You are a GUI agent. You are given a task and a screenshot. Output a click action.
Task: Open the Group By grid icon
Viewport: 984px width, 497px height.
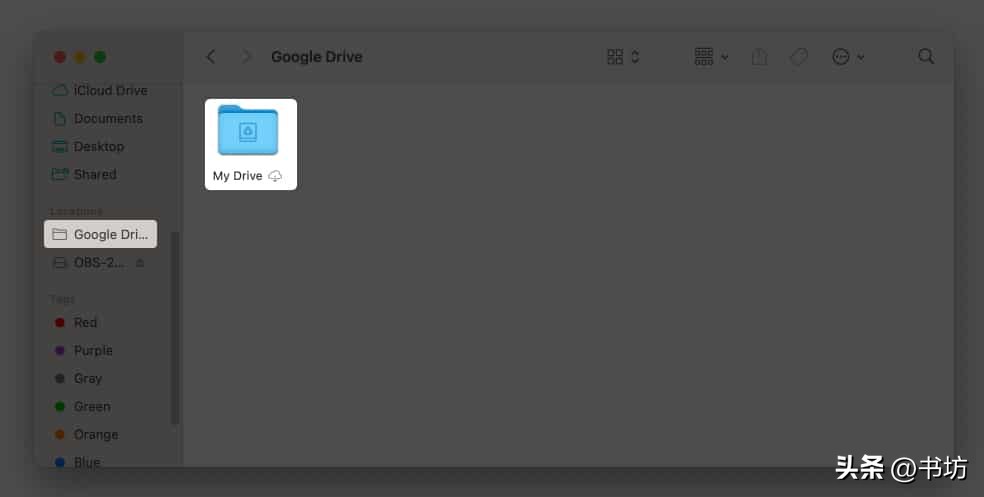pos(703,56)
